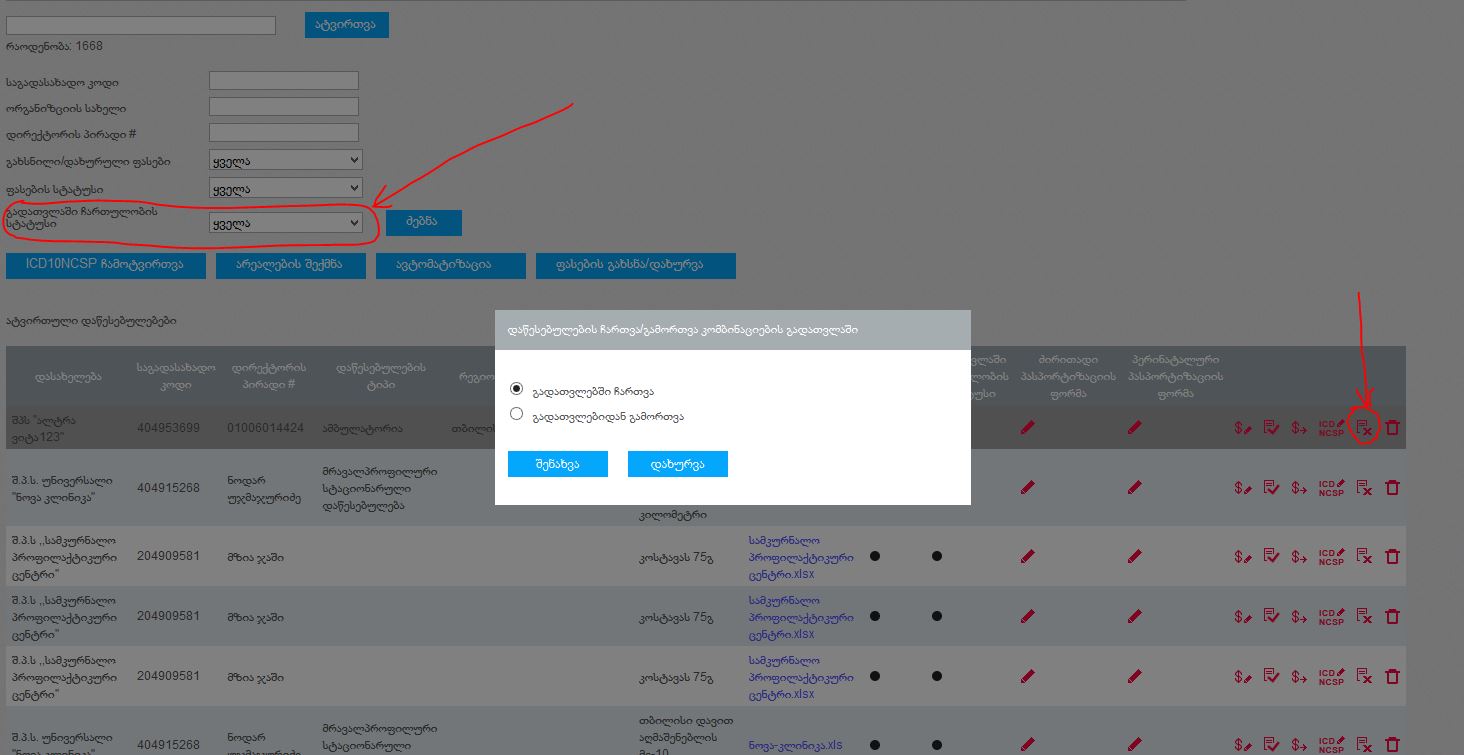Select the 'გადათვლებიდან გამორთვა' radio option
The height and width of the screenshot is (755, 1464).
[516, 414]
